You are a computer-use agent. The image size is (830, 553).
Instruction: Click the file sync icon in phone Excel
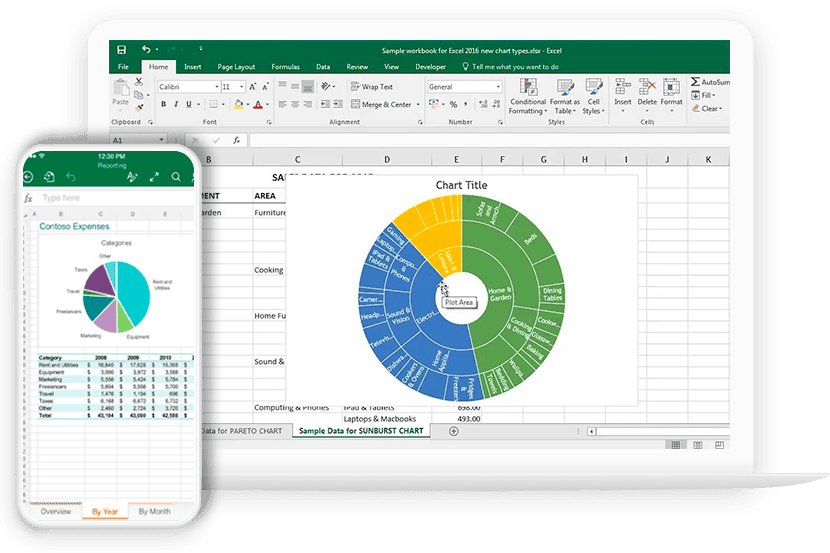coord(49,177)
